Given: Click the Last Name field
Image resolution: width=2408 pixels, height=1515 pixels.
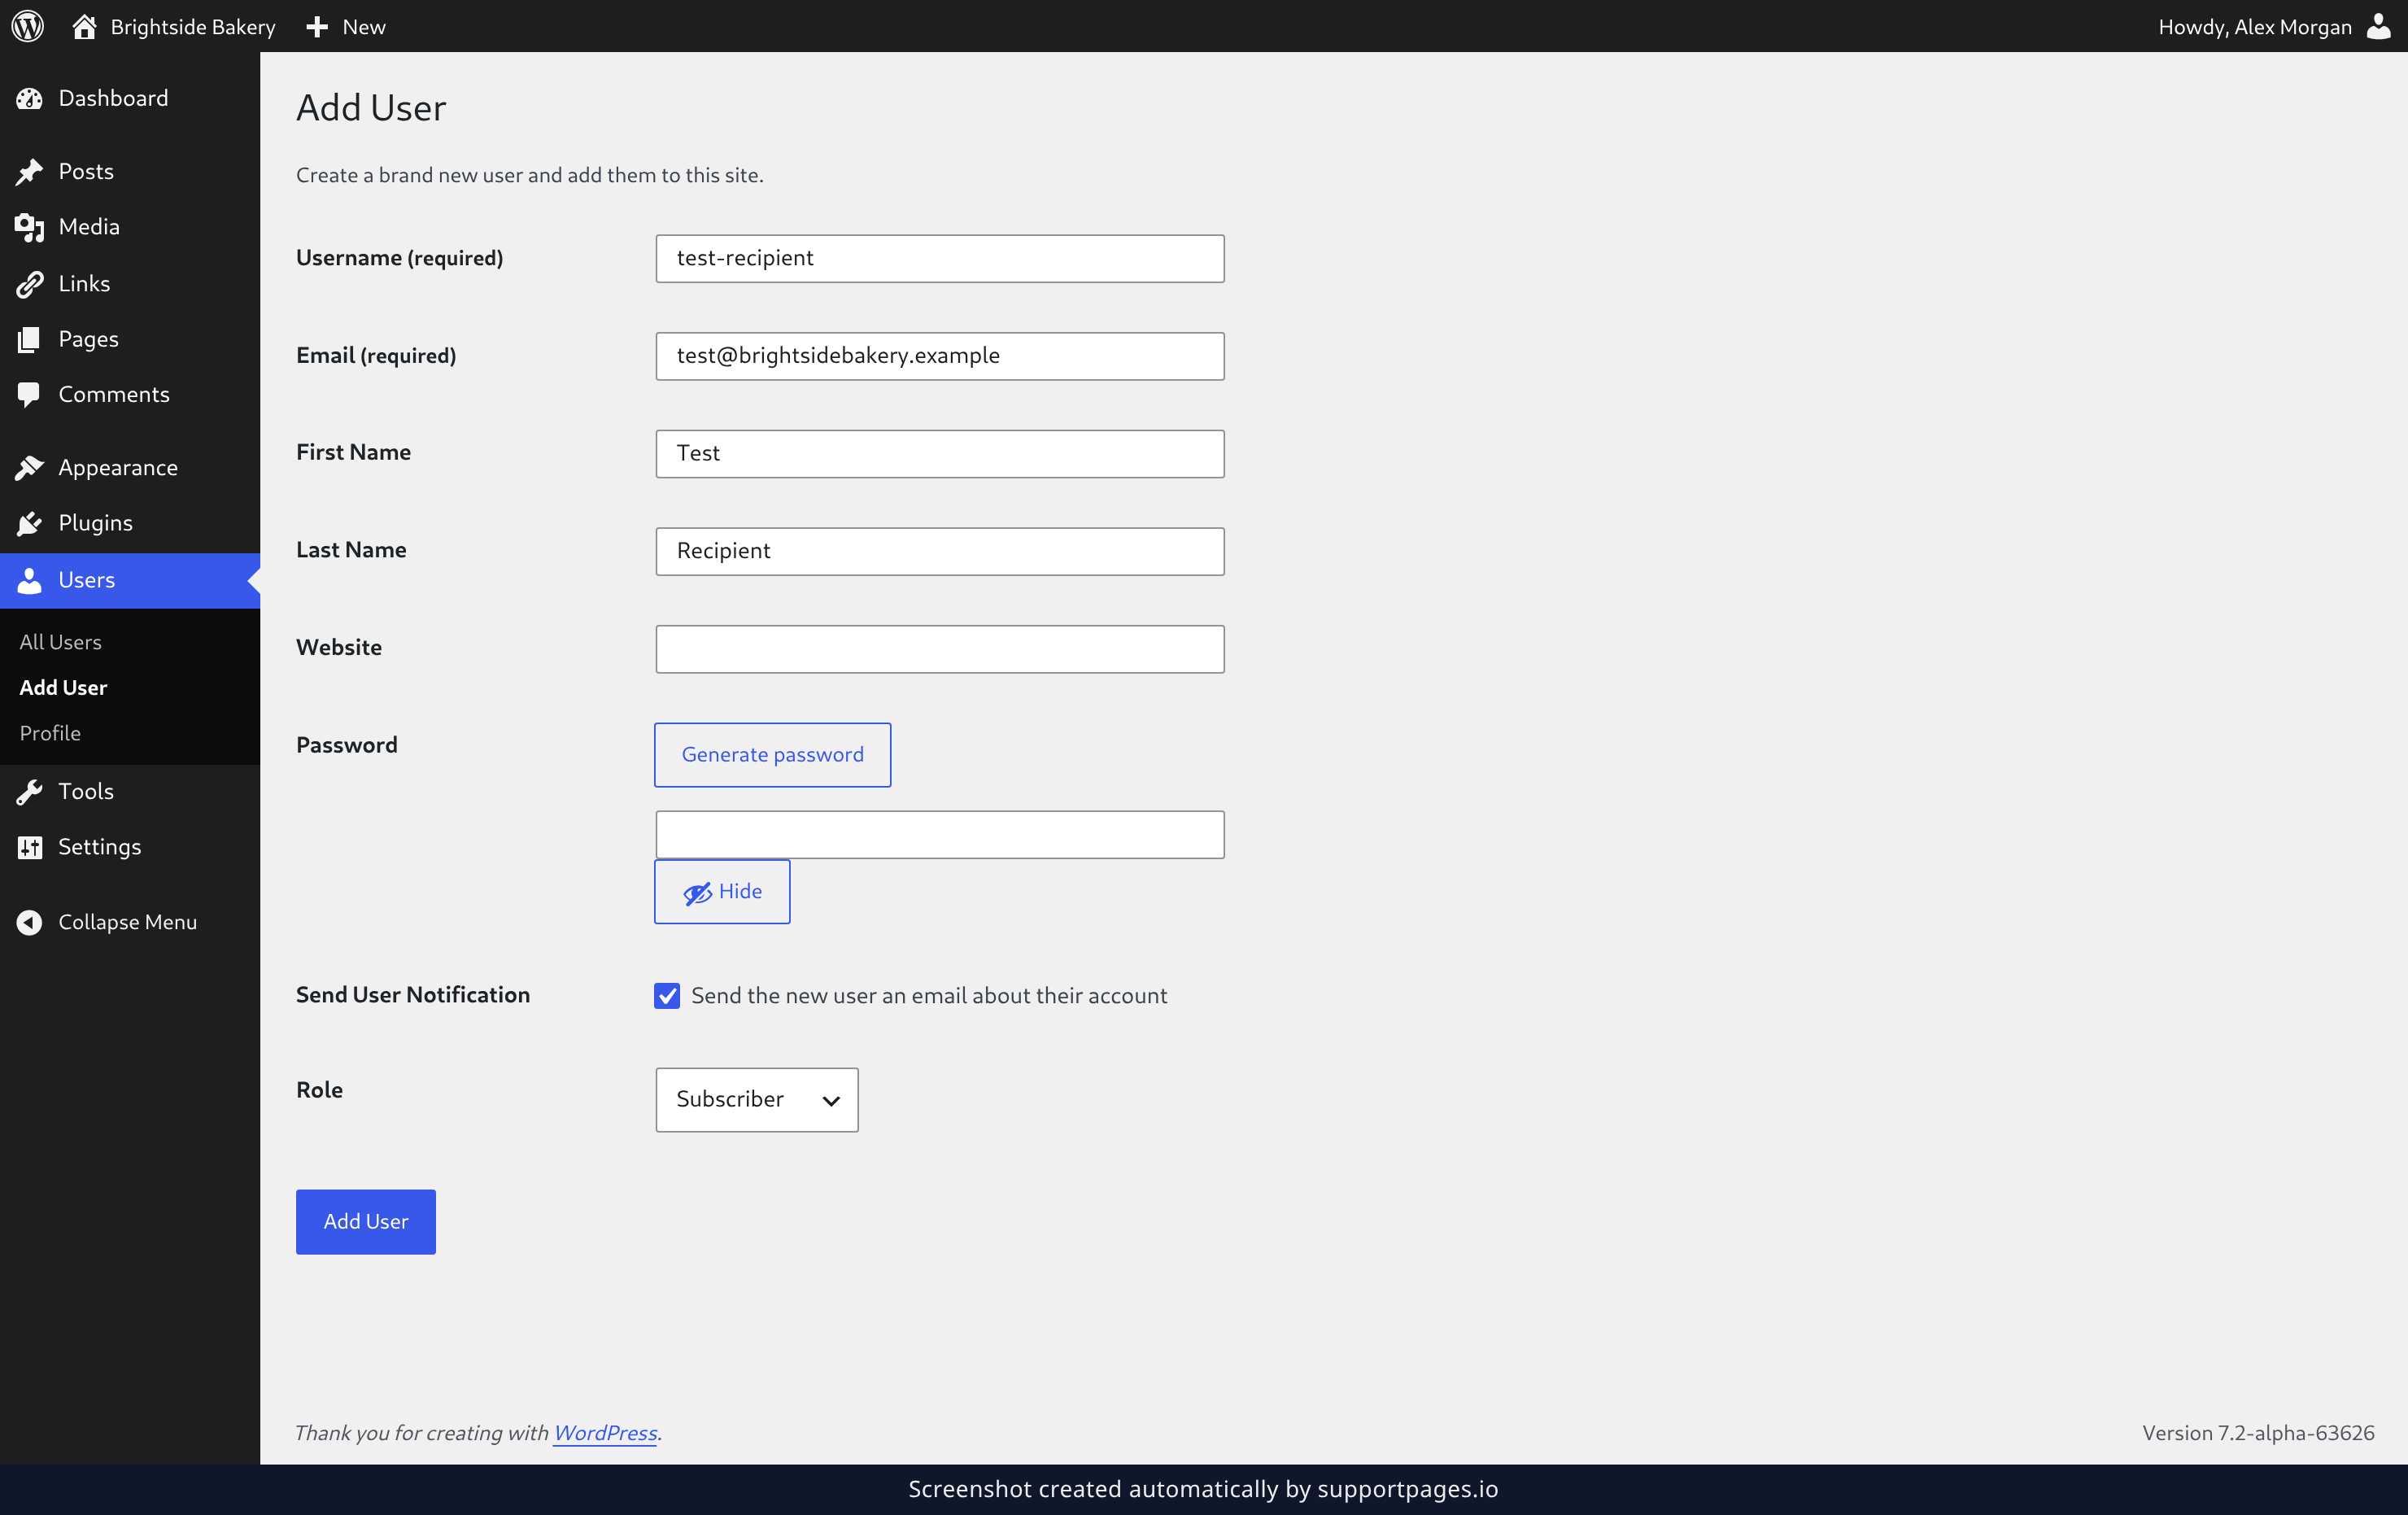Looking at the screenshot, I should [x=940, y=551].
